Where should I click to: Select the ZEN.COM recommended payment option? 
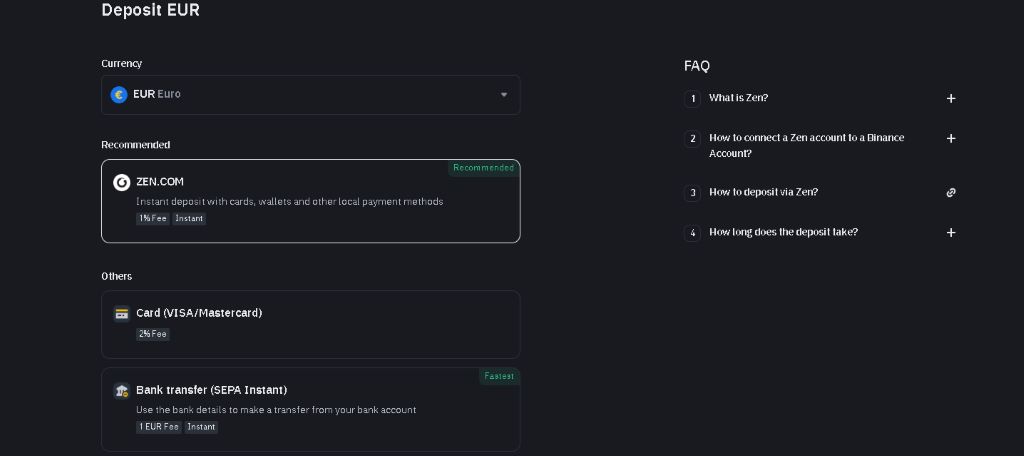coord(310,201)
